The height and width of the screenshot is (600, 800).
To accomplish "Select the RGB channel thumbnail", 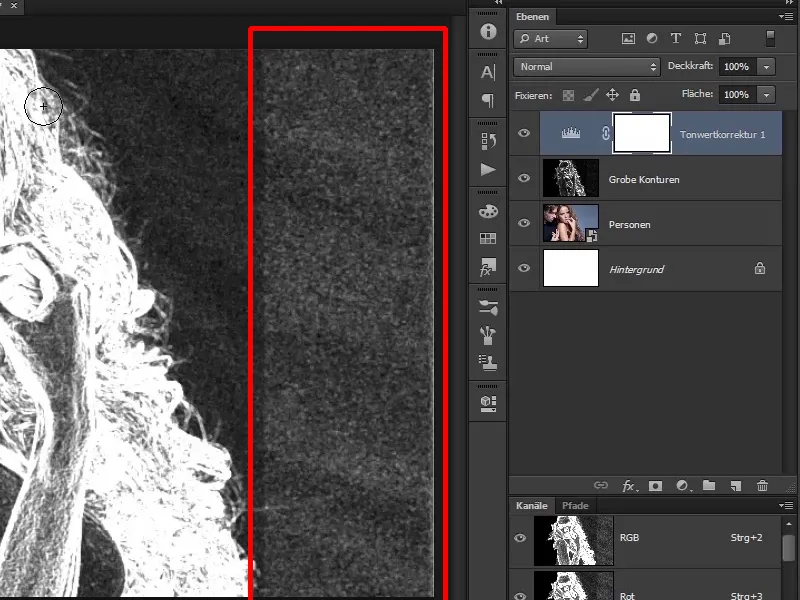I will tap(573, 540).
